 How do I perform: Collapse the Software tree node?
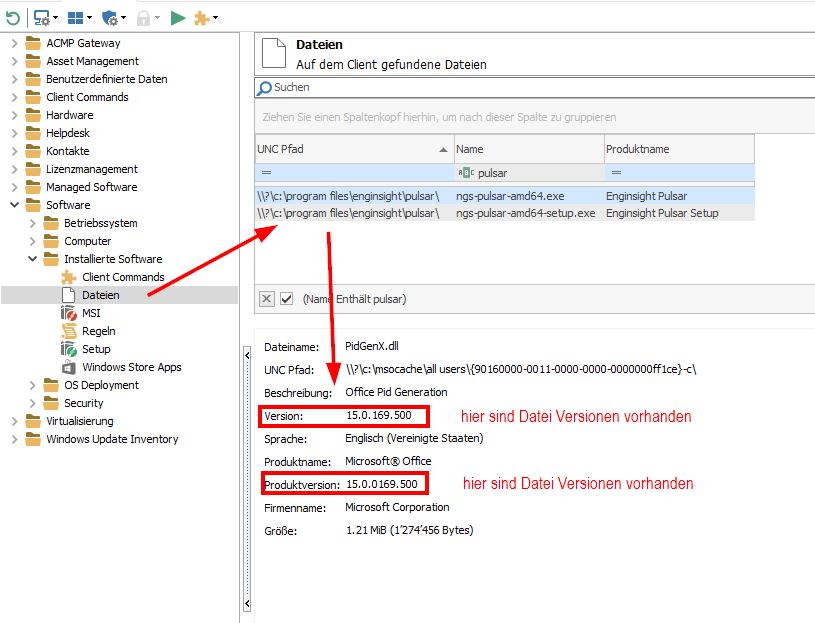point(15,205)
